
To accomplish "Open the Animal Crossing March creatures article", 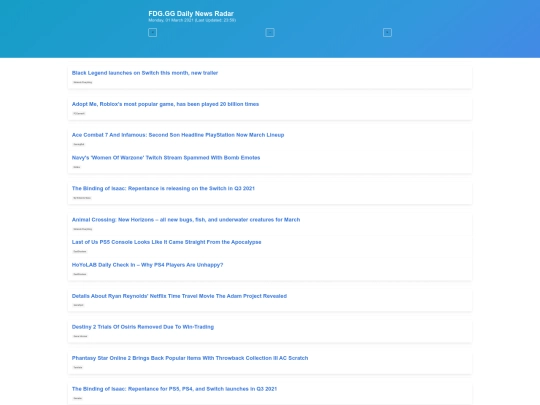I will (186, 219).
